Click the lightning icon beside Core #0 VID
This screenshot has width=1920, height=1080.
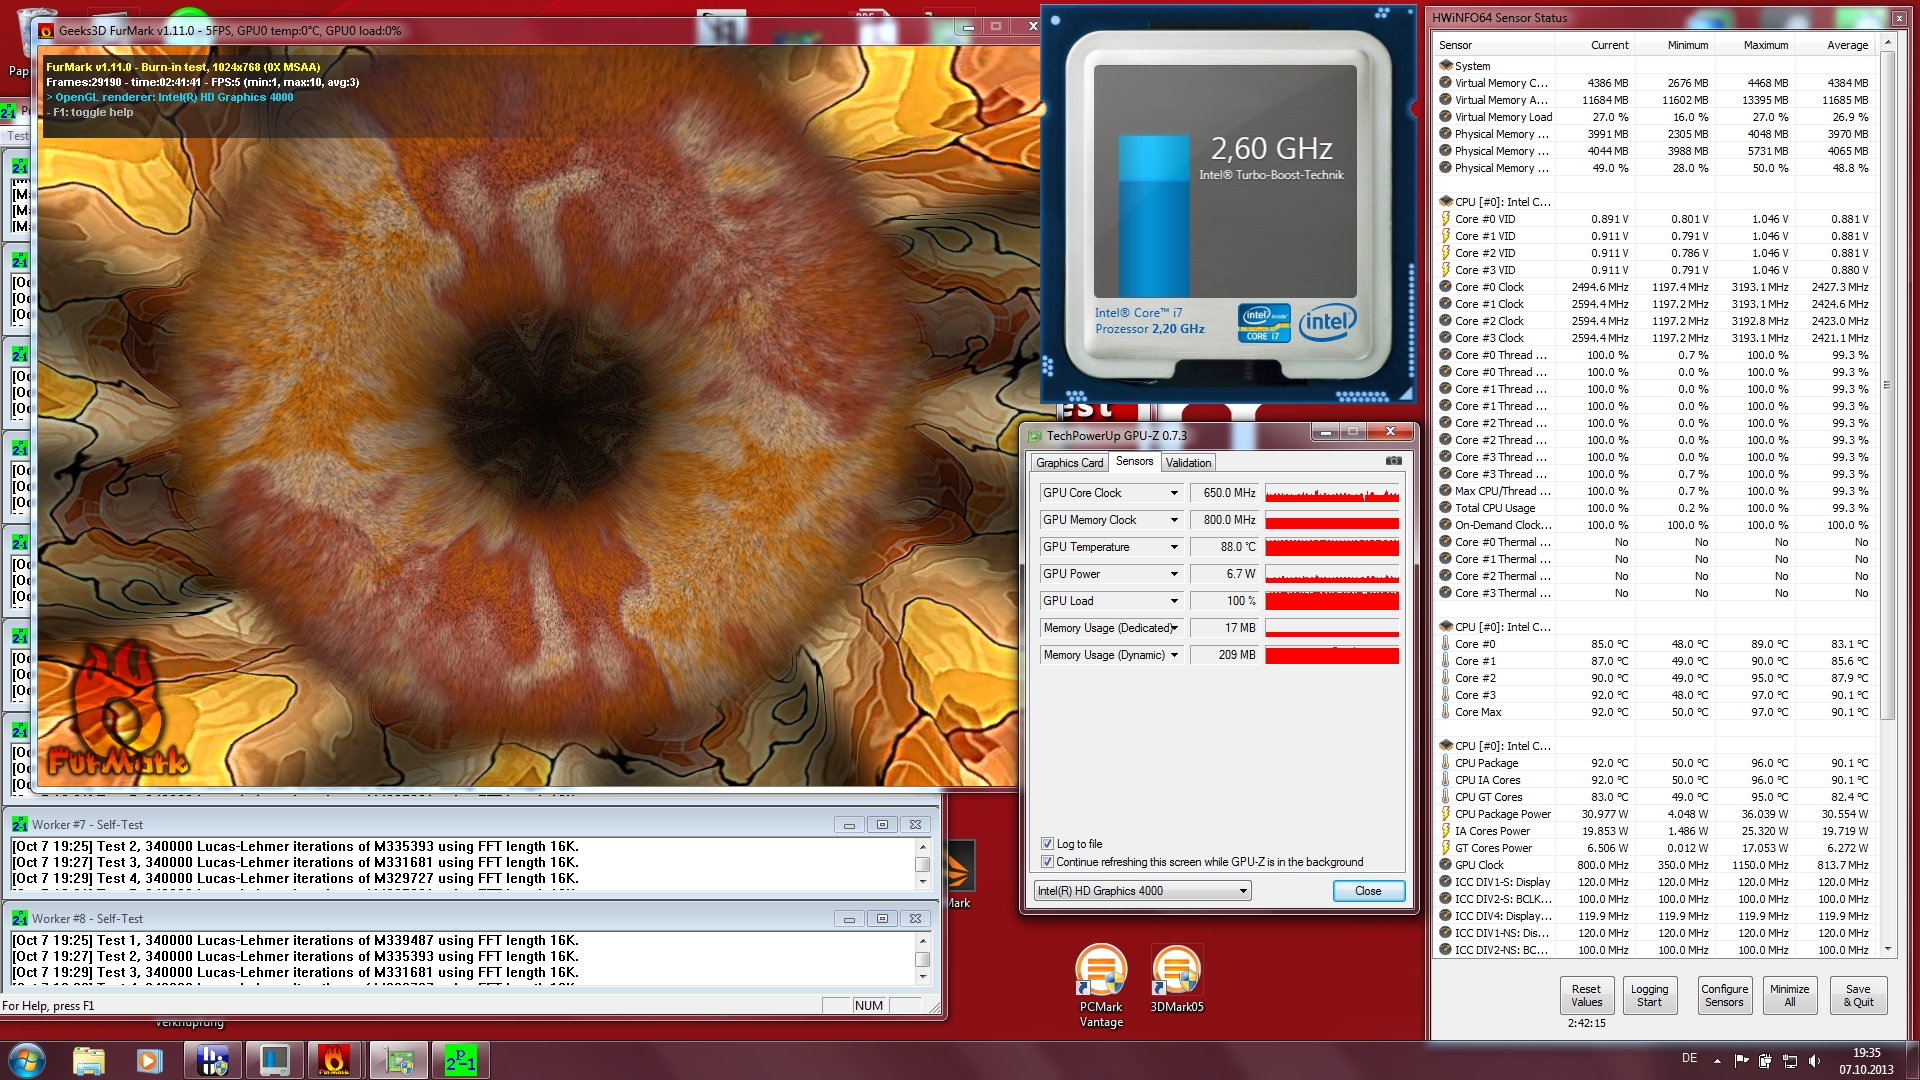(x=1445, y=219)
